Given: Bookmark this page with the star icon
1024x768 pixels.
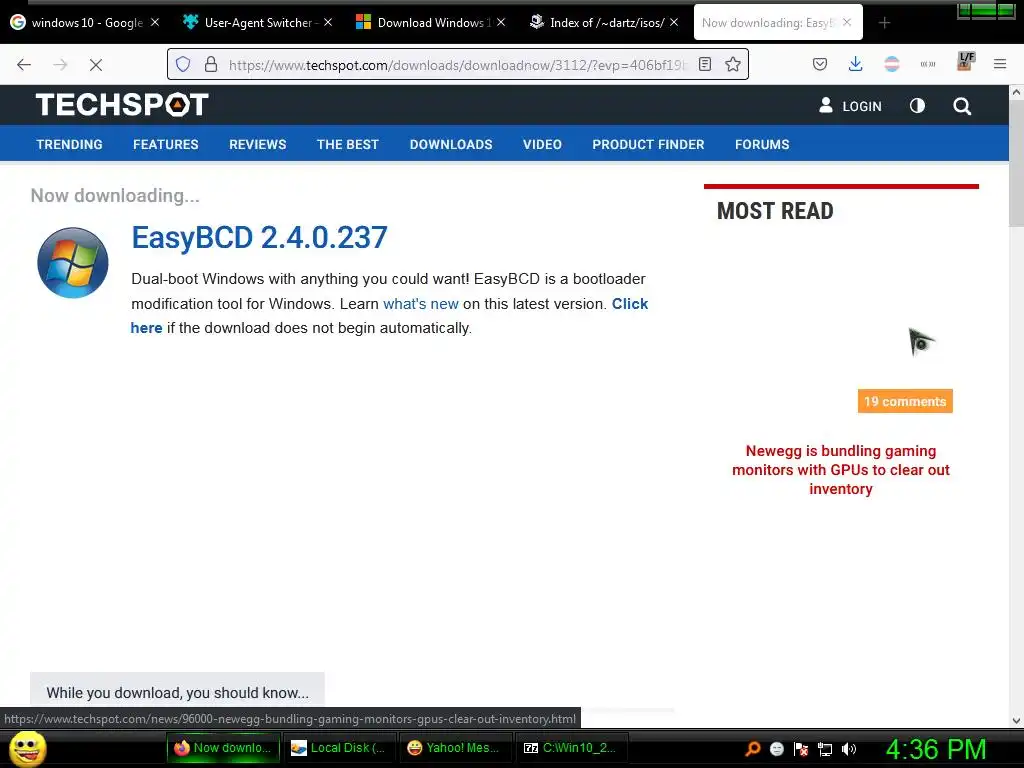Looking at the screenshot, I should click(x=733, y=64).
